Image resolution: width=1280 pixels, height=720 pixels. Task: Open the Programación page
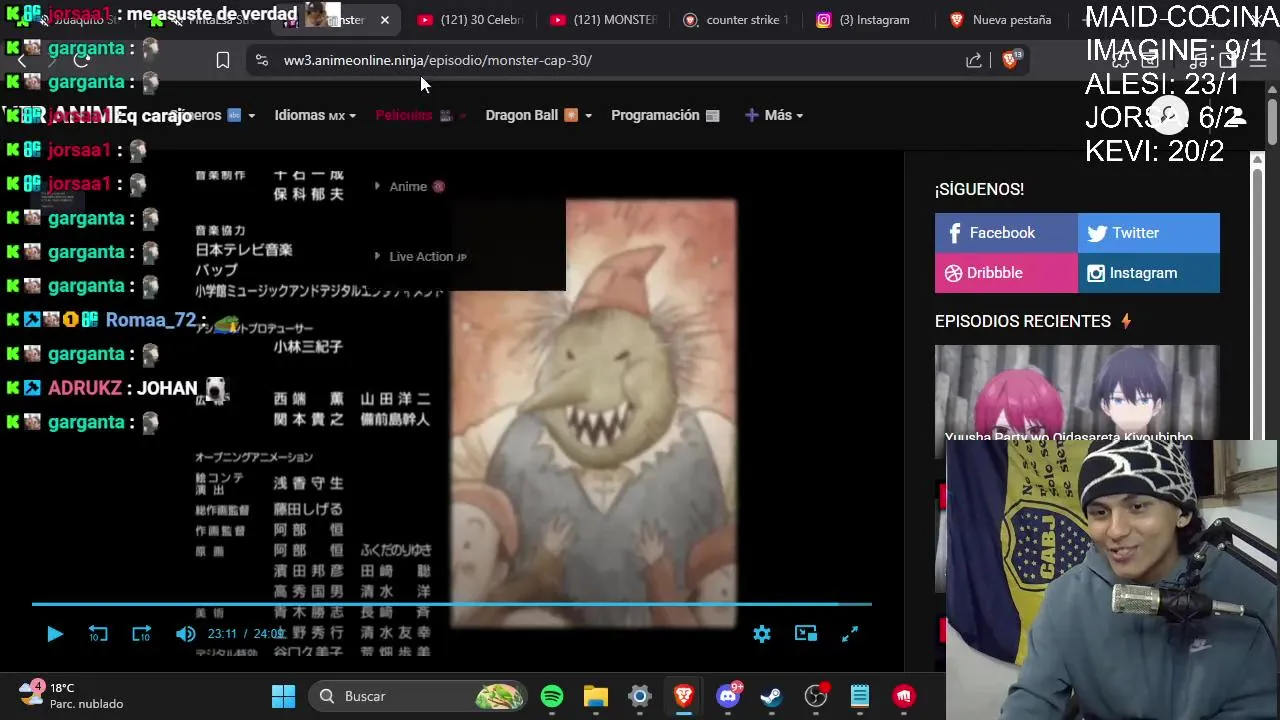click(665, 115)
